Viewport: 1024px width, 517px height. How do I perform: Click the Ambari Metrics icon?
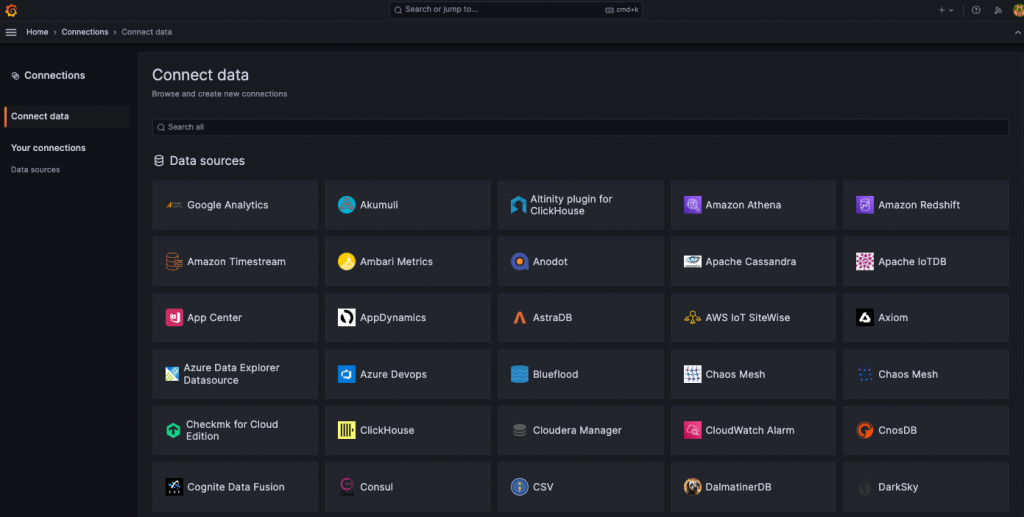point(347,261)
